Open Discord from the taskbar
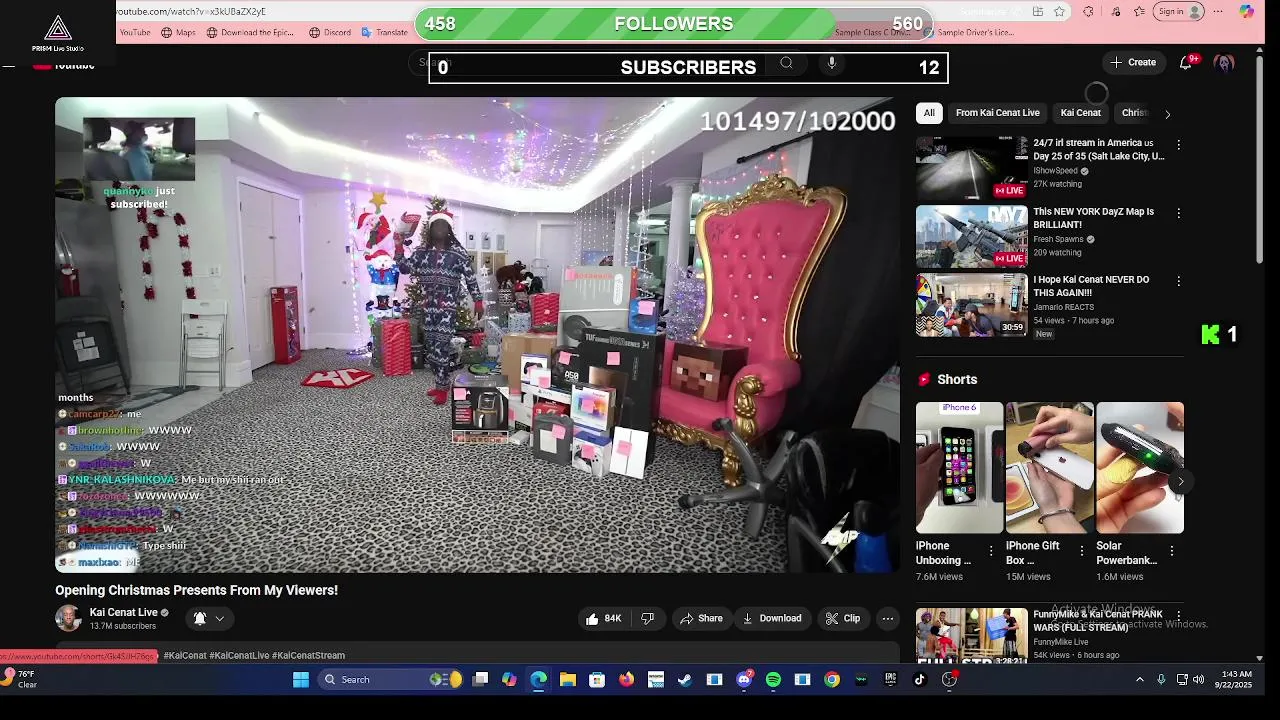Screen dimensions: 1280x720 744,679
